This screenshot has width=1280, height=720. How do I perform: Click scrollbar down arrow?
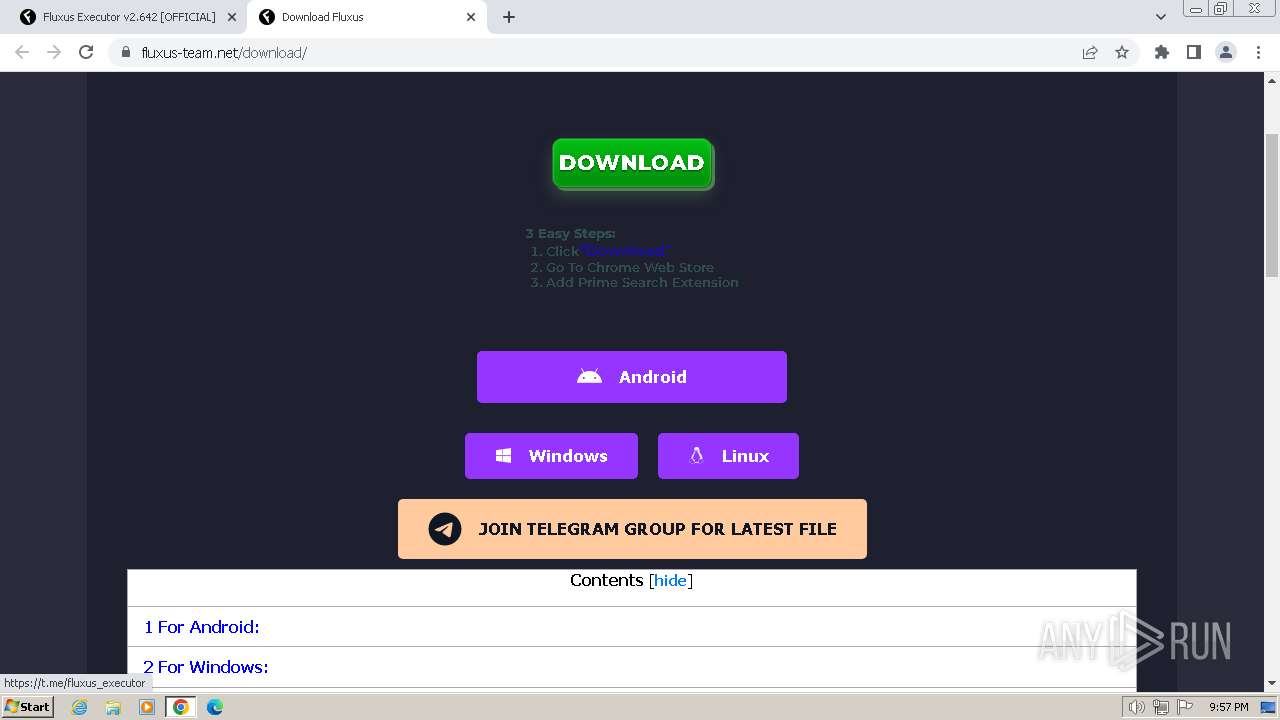point(1272,684)
